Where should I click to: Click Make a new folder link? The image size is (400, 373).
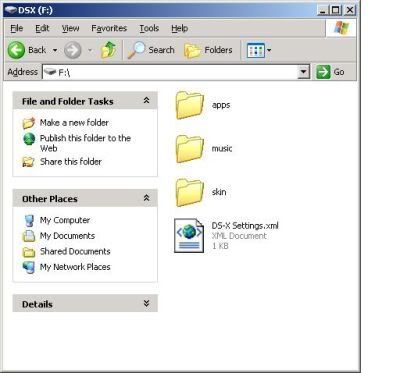[x=74, y=123]
